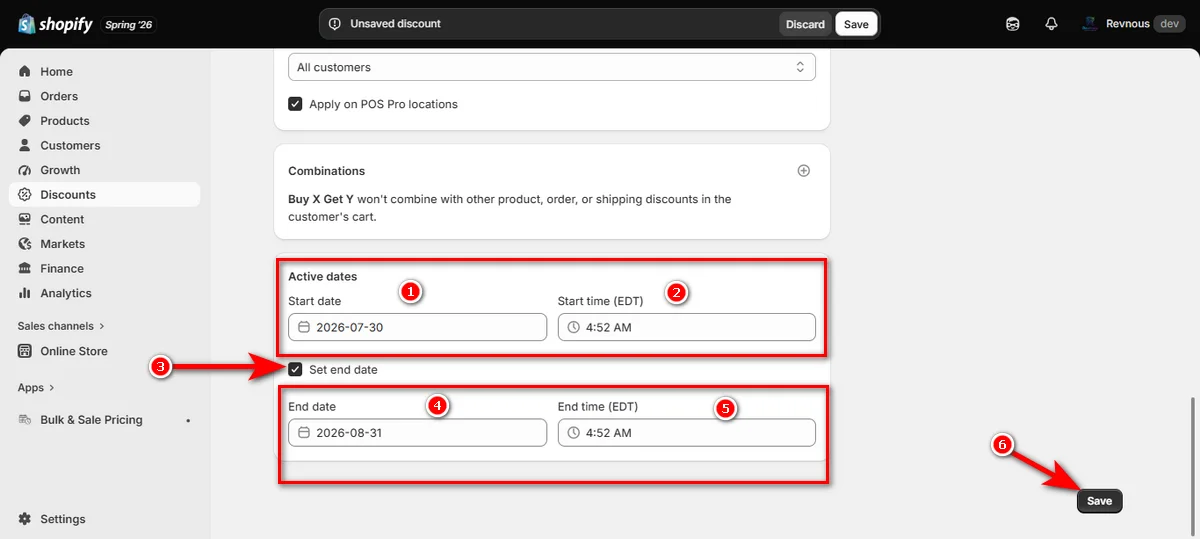Click the End date calendar icon

point(304,433)
